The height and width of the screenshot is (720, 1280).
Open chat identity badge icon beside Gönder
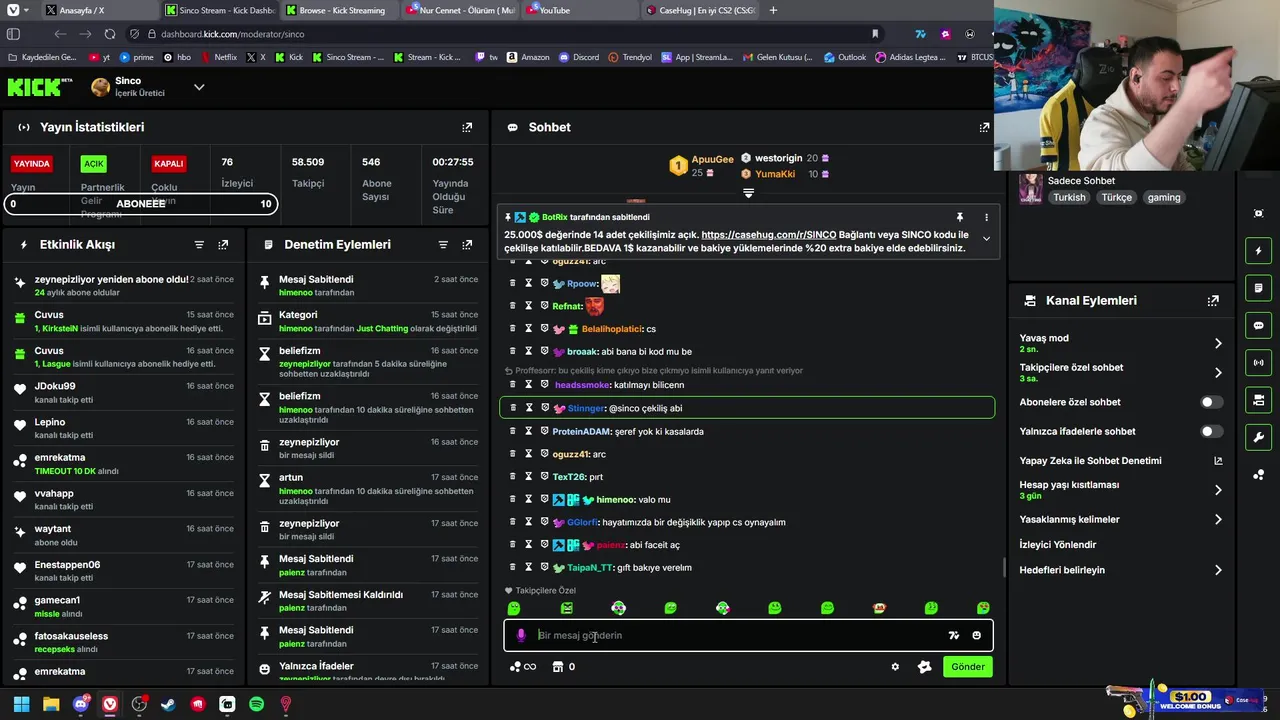(925, 667)
